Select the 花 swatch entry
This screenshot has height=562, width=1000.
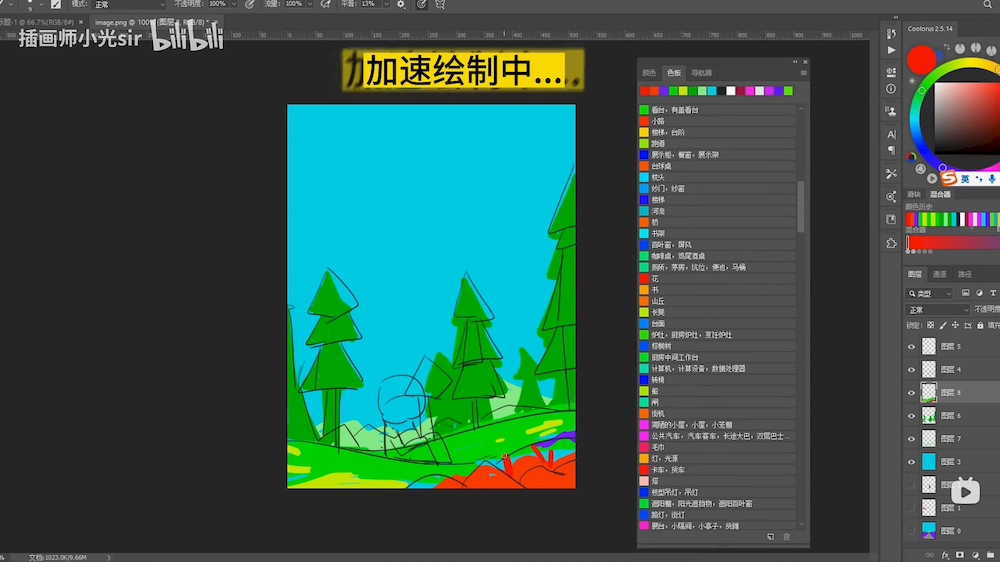(x=656, y=278)
